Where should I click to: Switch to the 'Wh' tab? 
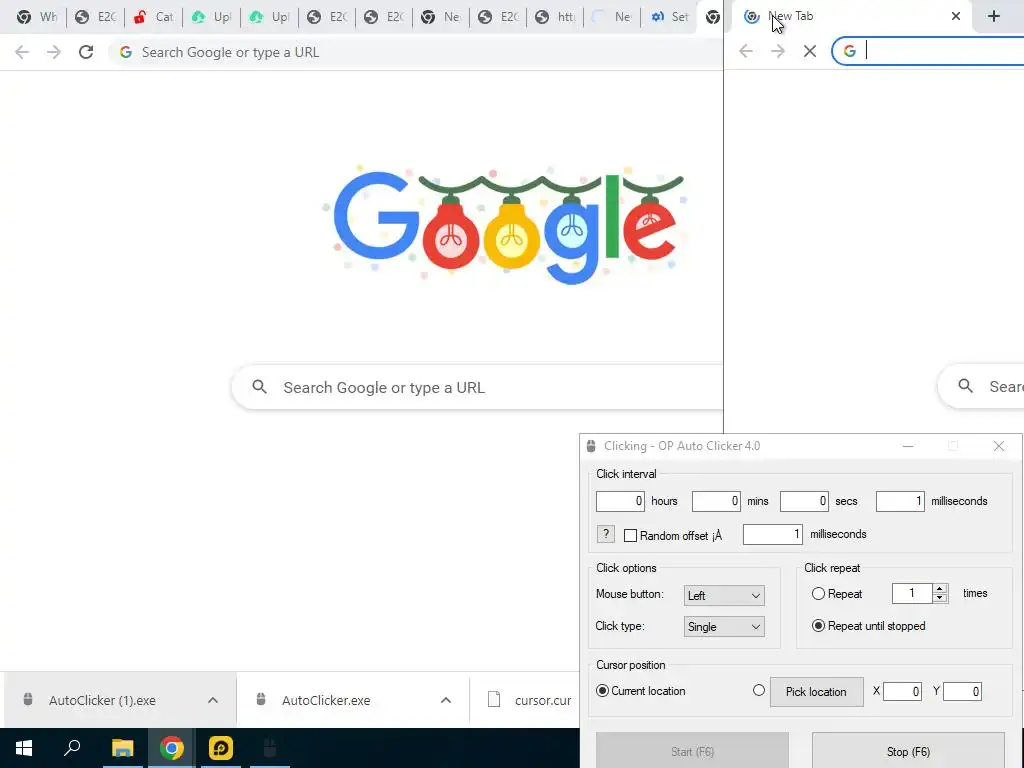tap(37, 17)
